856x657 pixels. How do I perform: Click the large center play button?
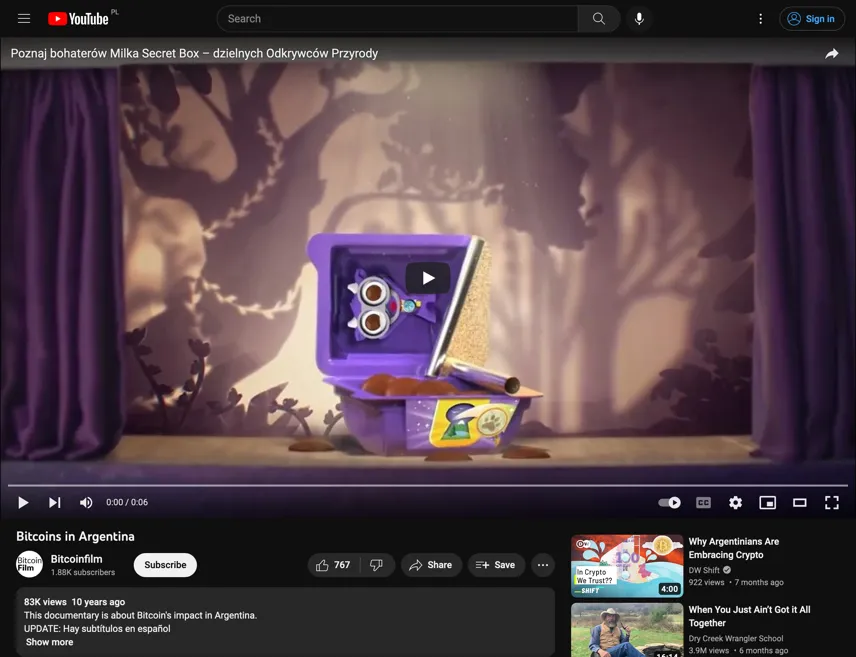click(428, 279)
